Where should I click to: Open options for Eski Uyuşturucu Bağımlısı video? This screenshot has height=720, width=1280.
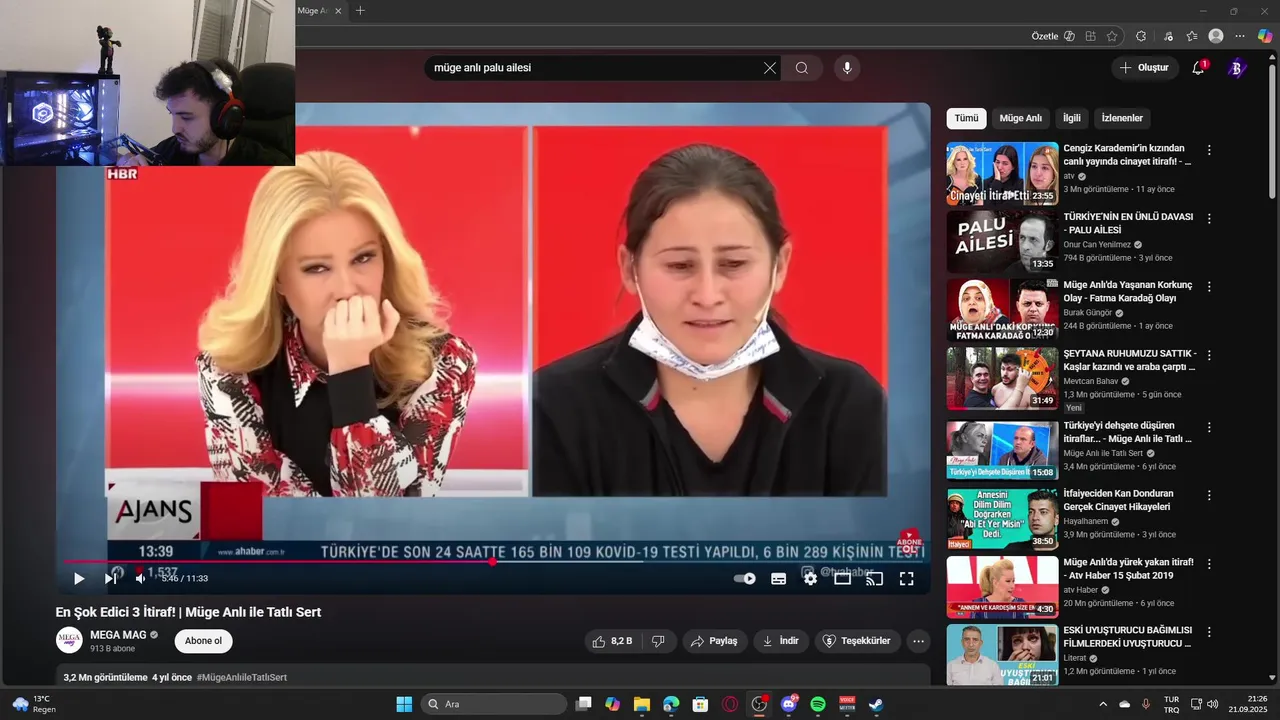coord(1209,631)
